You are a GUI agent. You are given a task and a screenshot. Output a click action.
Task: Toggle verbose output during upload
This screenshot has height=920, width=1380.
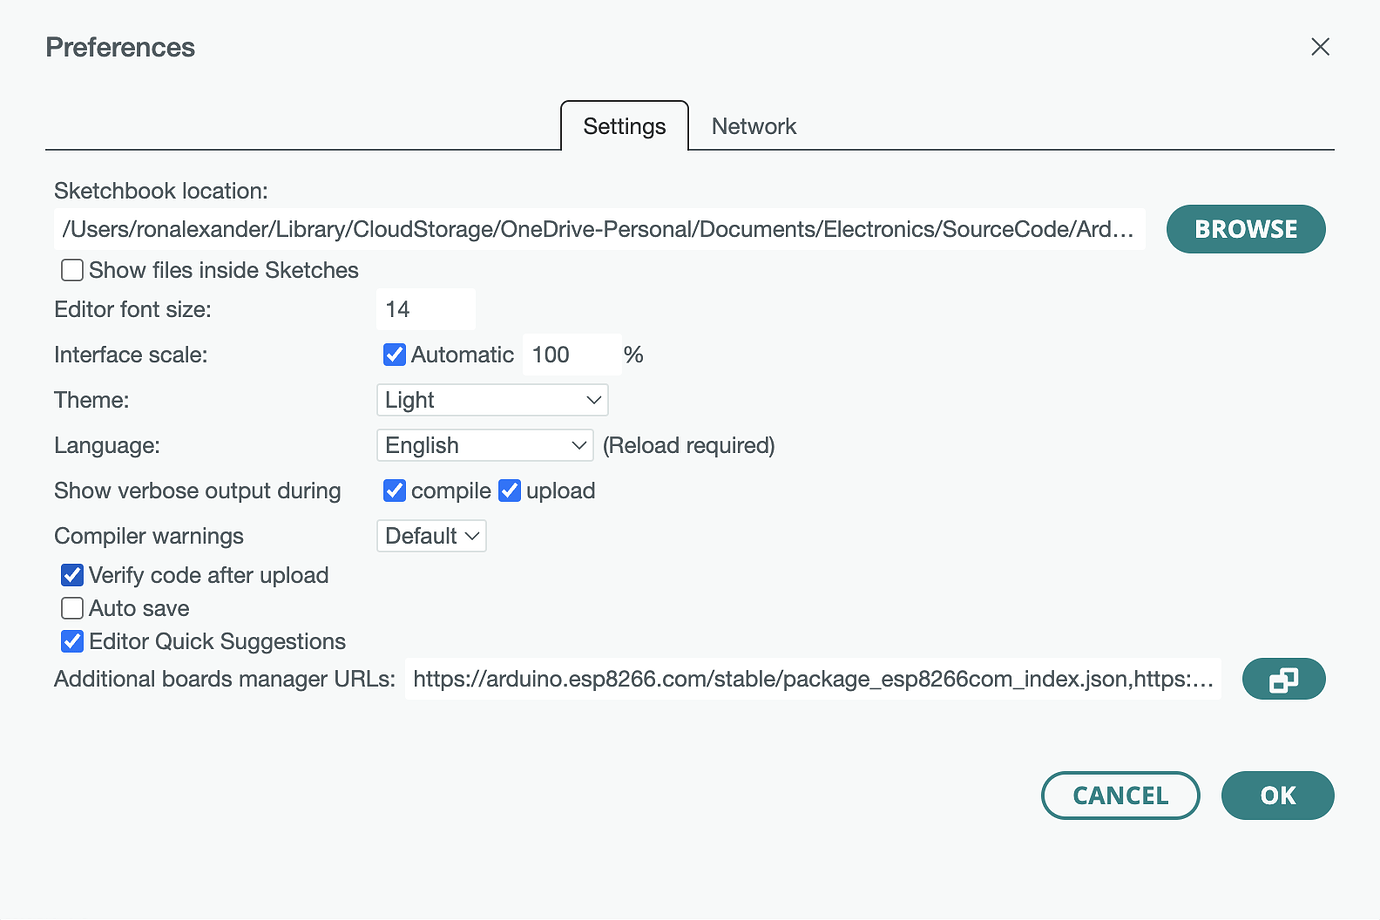pyautogui.click(x=510, y=491)
